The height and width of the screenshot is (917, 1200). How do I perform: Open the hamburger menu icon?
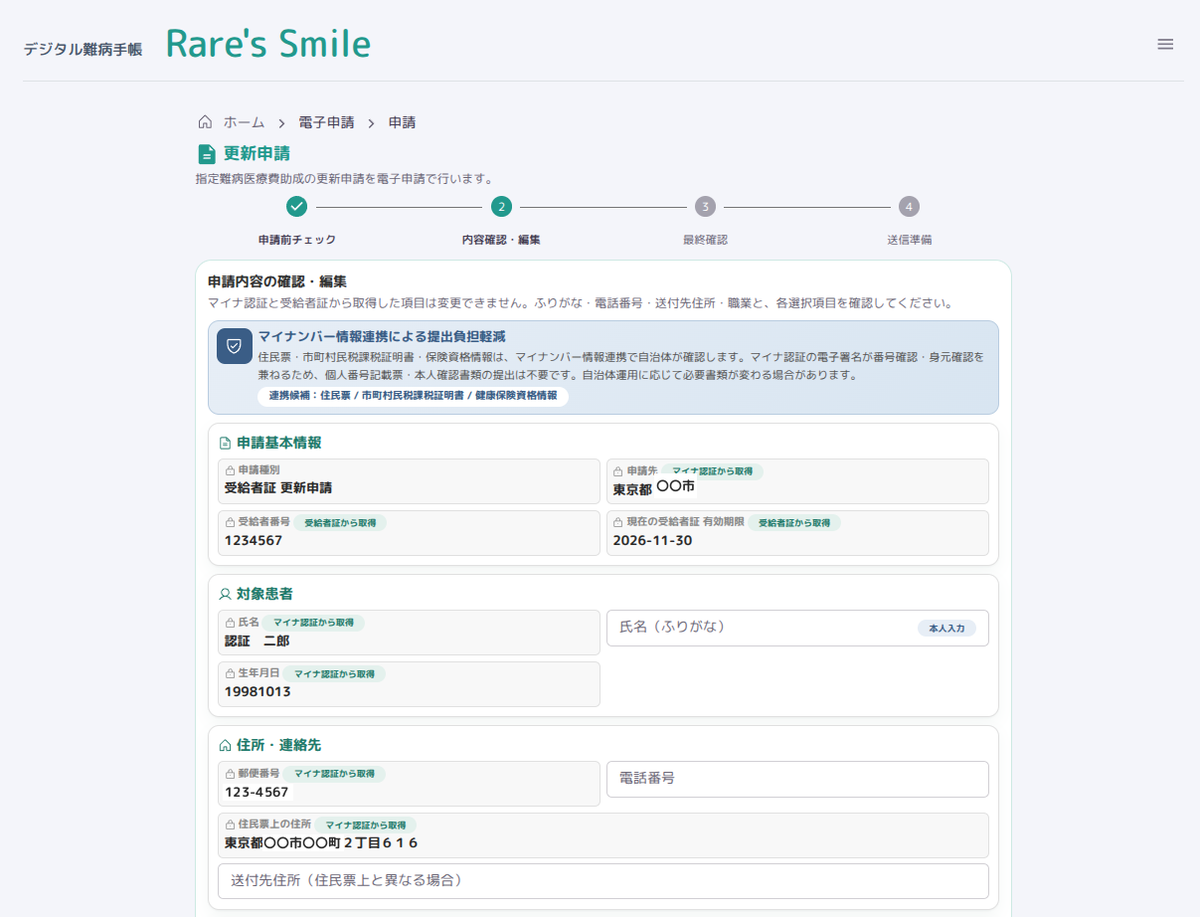click(x=1165, y=44)
